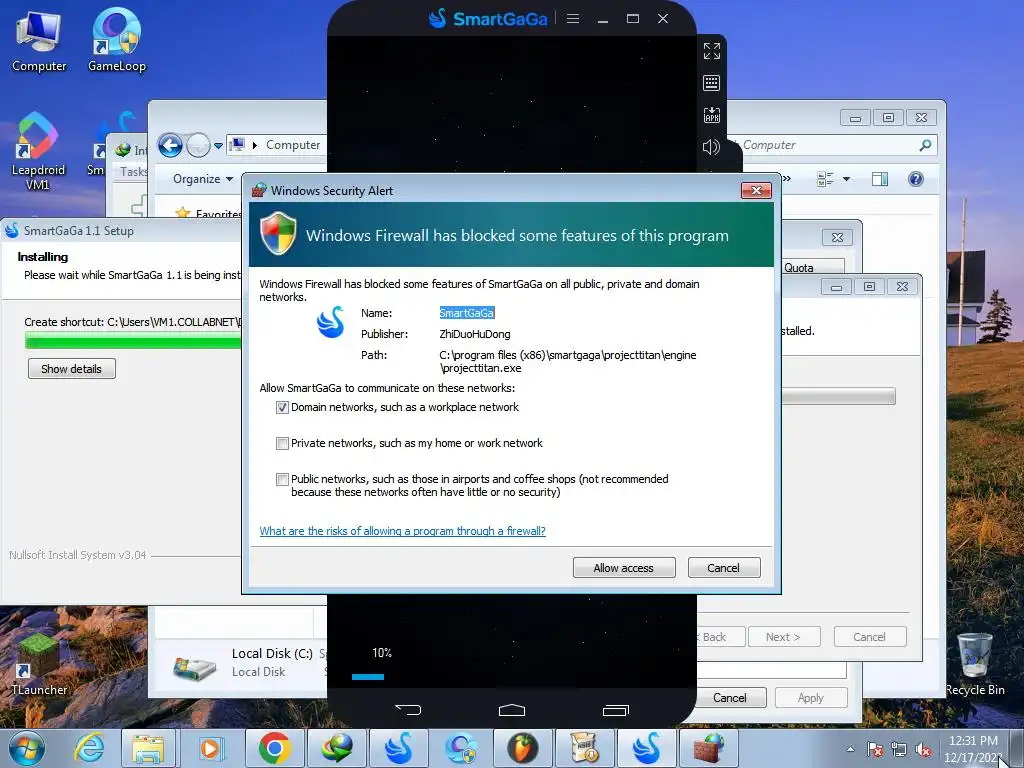This screenshot has width=1024, height=768.
Task: Click the taskbar clock showing 12:31 PM
Action: [973, 749]
